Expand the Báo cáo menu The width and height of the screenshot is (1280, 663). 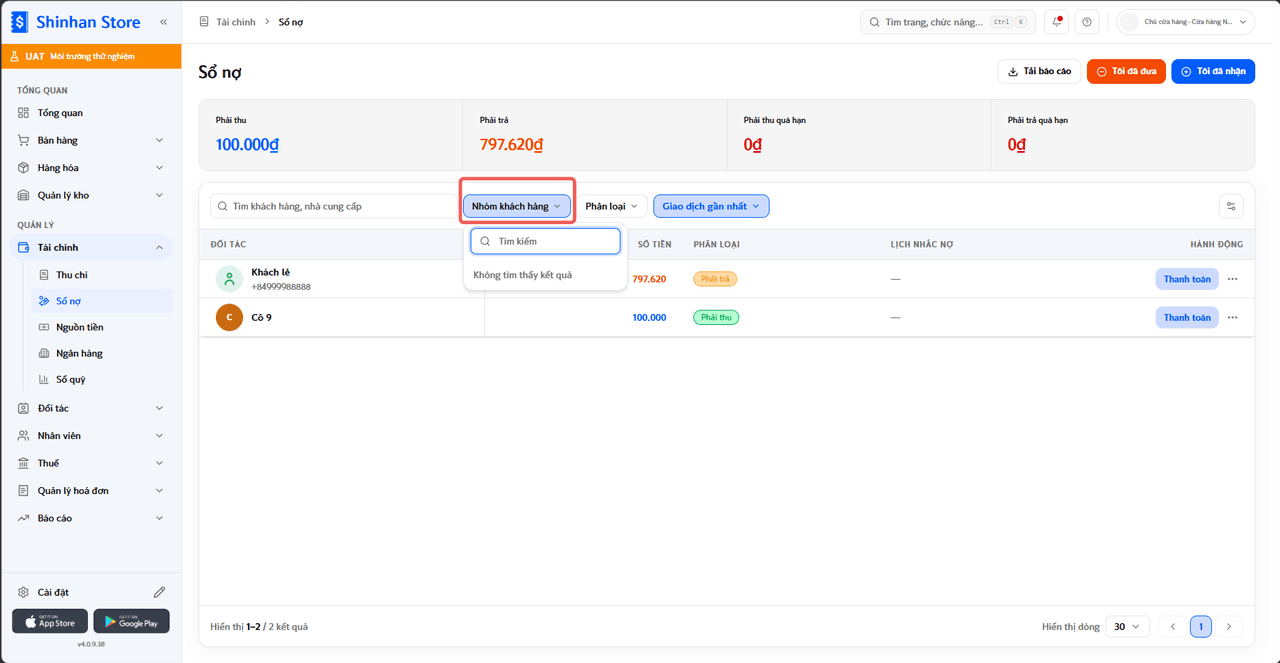pos(91,518)
